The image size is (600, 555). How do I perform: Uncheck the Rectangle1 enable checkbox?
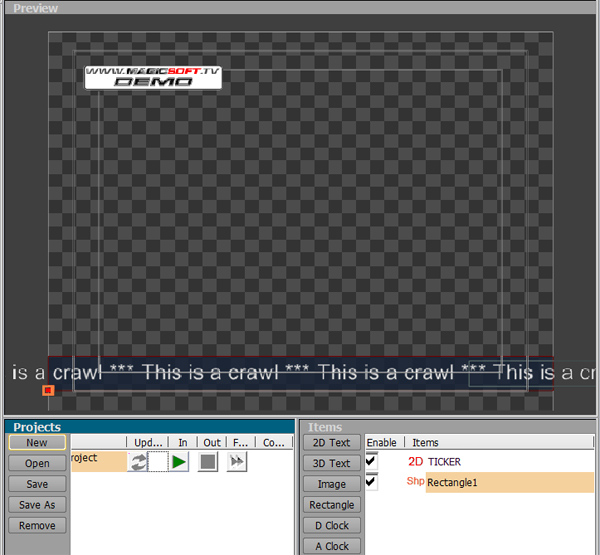pyautogui.click(x=371, y=482)
